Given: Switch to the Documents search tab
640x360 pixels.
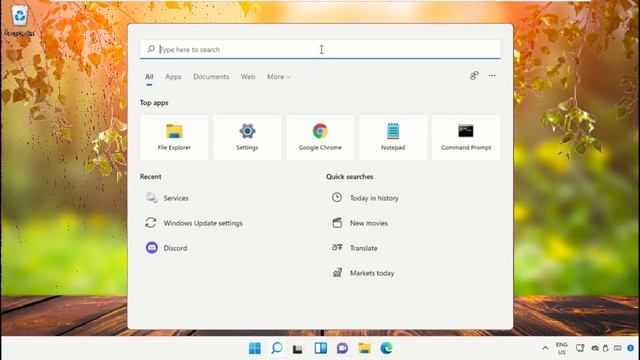Looking at the screenshot, I should [x=211, y=77].
